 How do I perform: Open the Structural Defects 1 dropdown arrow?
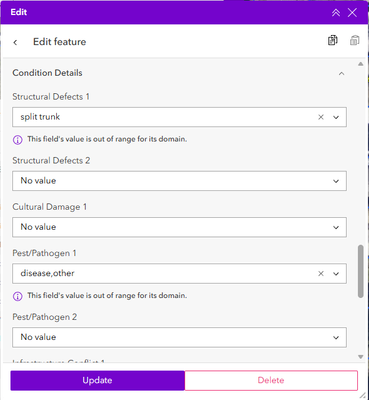pyautogui.click(x=336, y=117)
